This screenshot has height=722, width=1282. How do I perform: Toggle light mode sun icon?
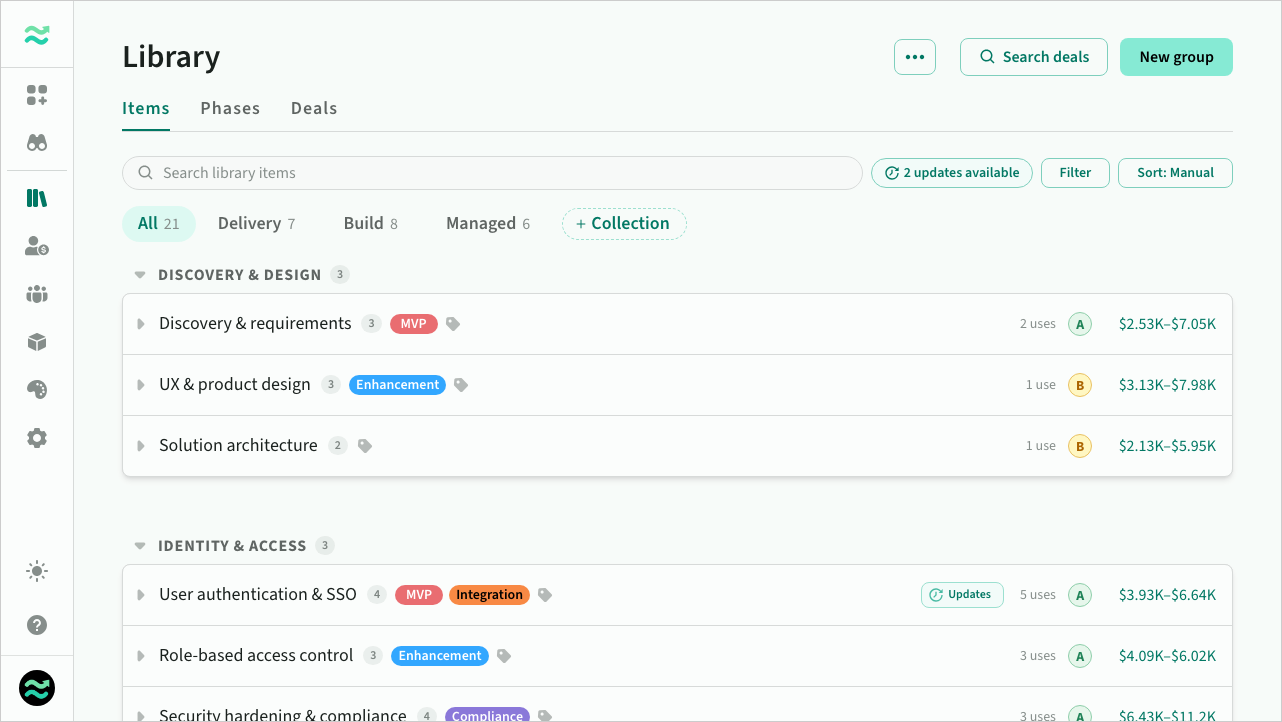tap(37, 572)
